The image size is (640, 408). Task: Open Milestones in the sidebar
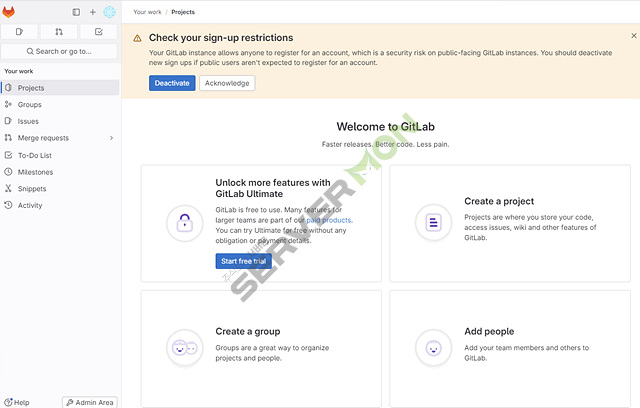pos(60,172)
